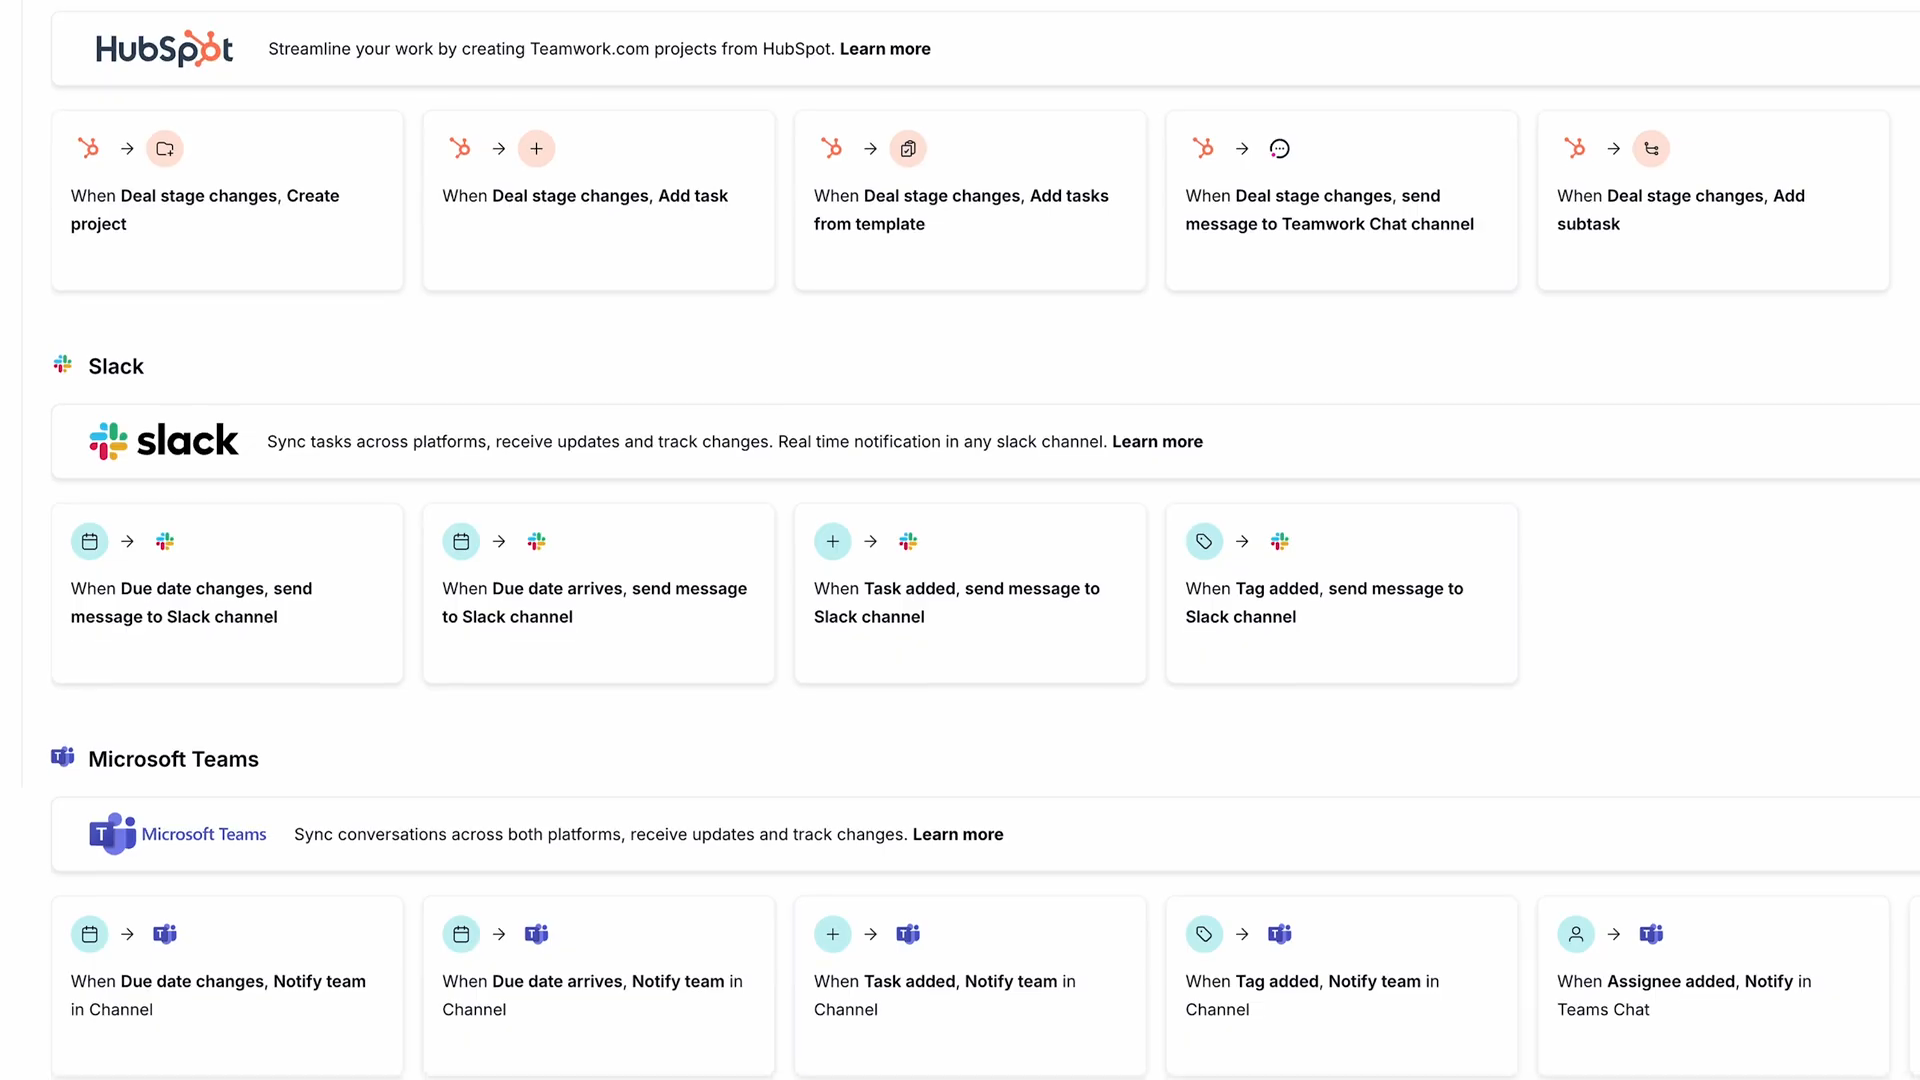The image size is (1920, 1080).
Task: Click the plus icon in the HubSpot Add task card
Action: (x=537, y=149)
